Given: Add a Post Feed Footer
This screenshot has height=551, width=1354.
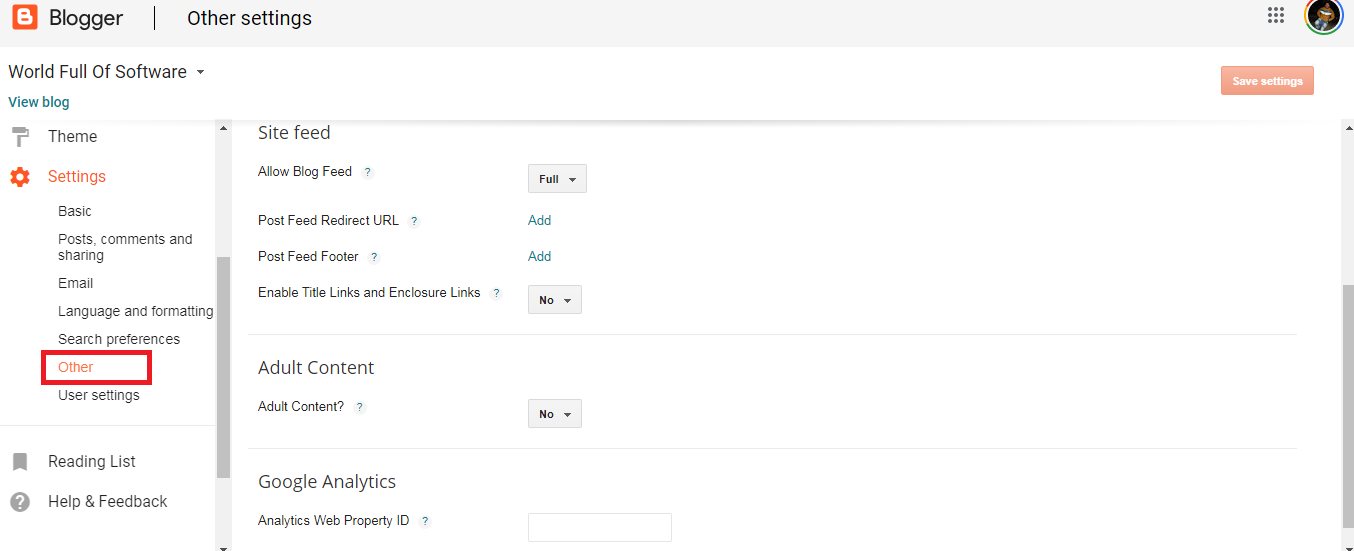Looking at the screenshot, I should (540, 257).
